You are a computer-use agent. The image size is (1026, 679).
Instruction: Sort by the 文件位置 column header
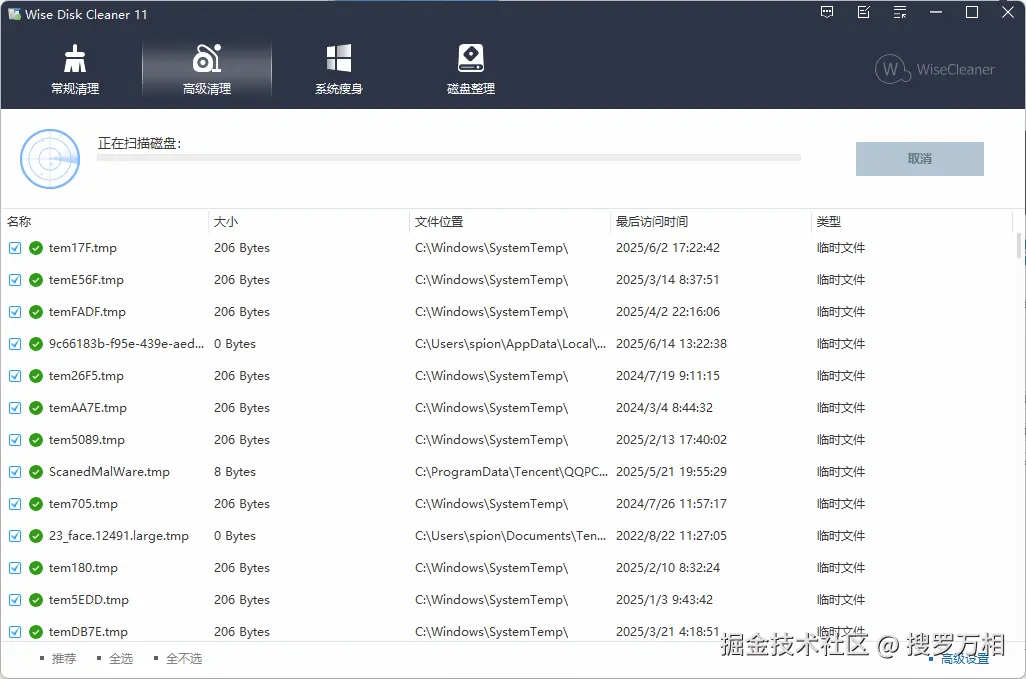[x=439, y=222]
